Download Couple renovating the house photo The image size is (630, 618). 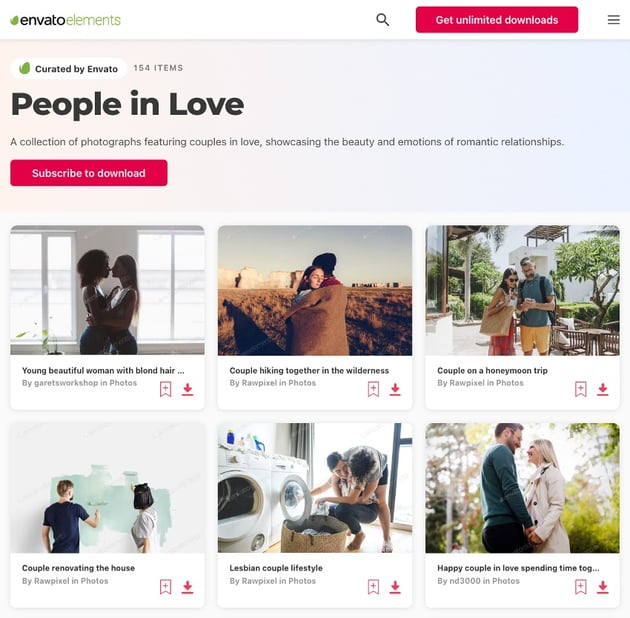tap(187, 587)
